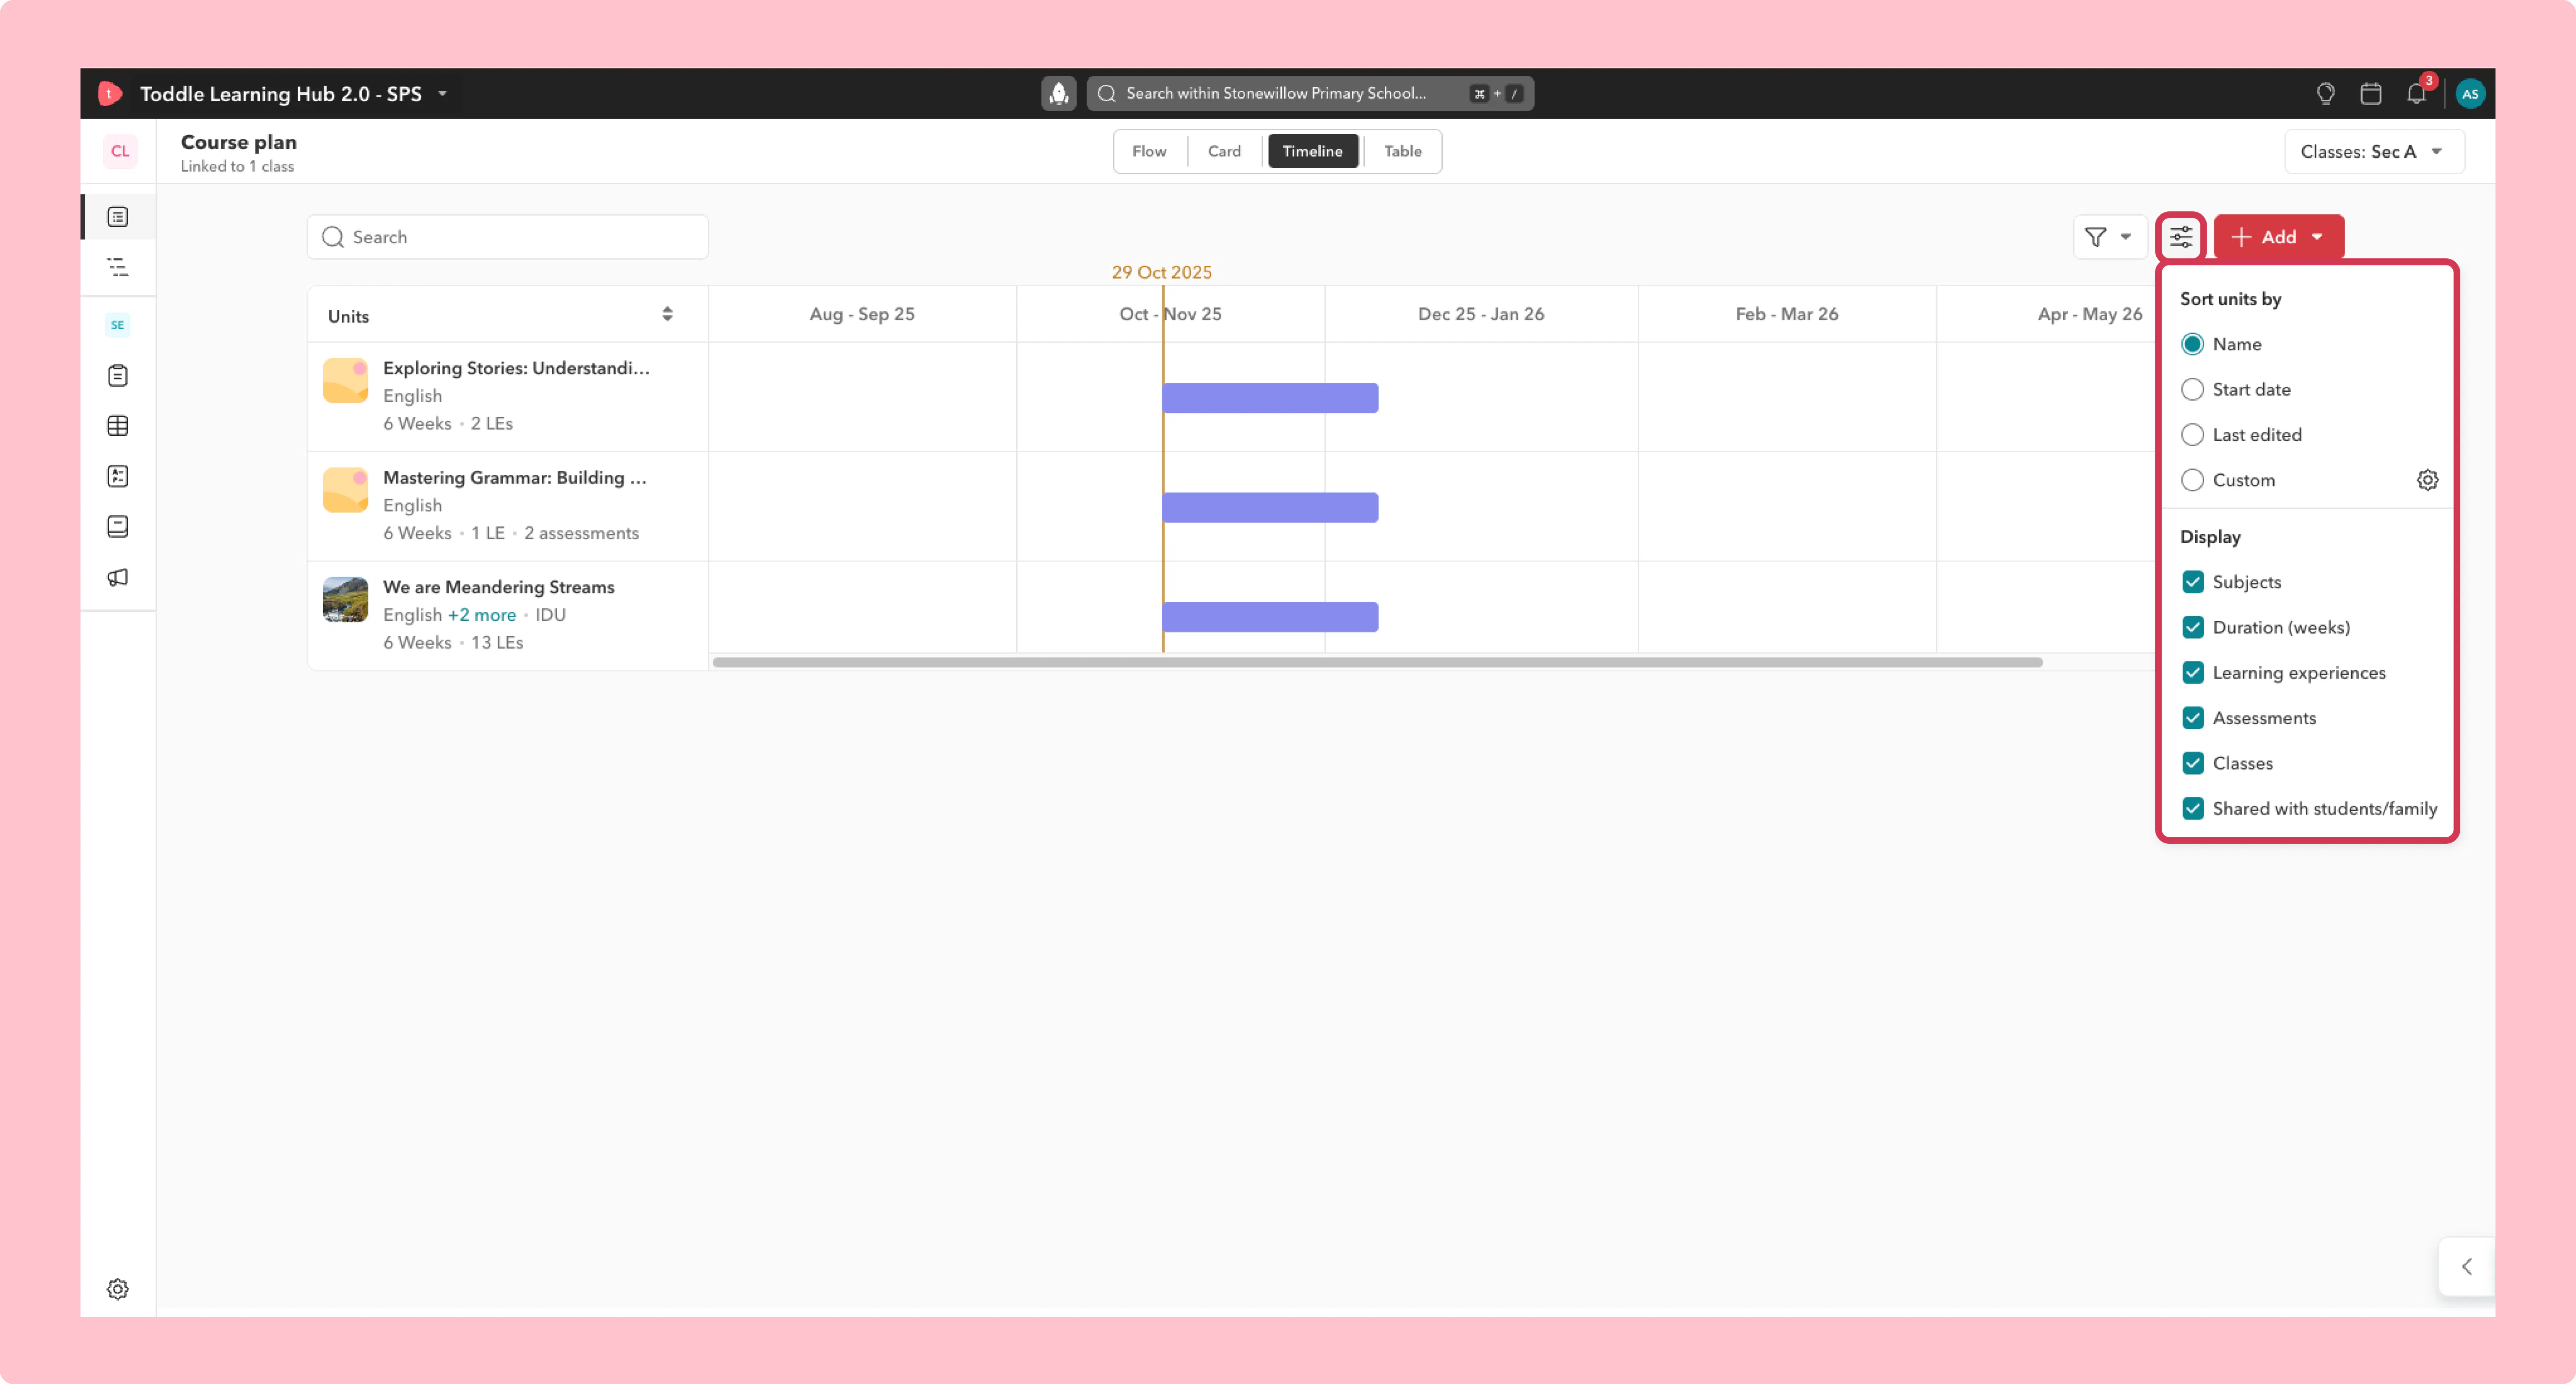Viewport: 2576px width, 1384px height.
Task: Open the outline hierarchy sidebar icon
Action: pyautogui.click(x=118, y=267)
